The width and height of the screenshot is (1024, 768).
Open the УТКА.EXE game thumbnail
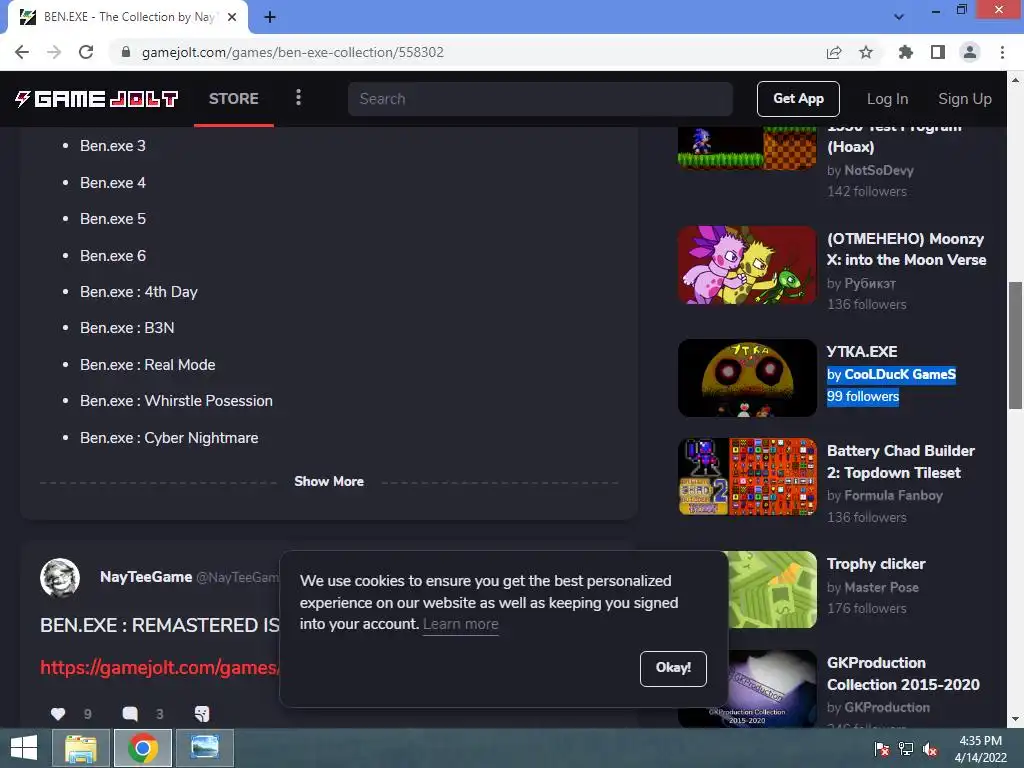[747, 378]
